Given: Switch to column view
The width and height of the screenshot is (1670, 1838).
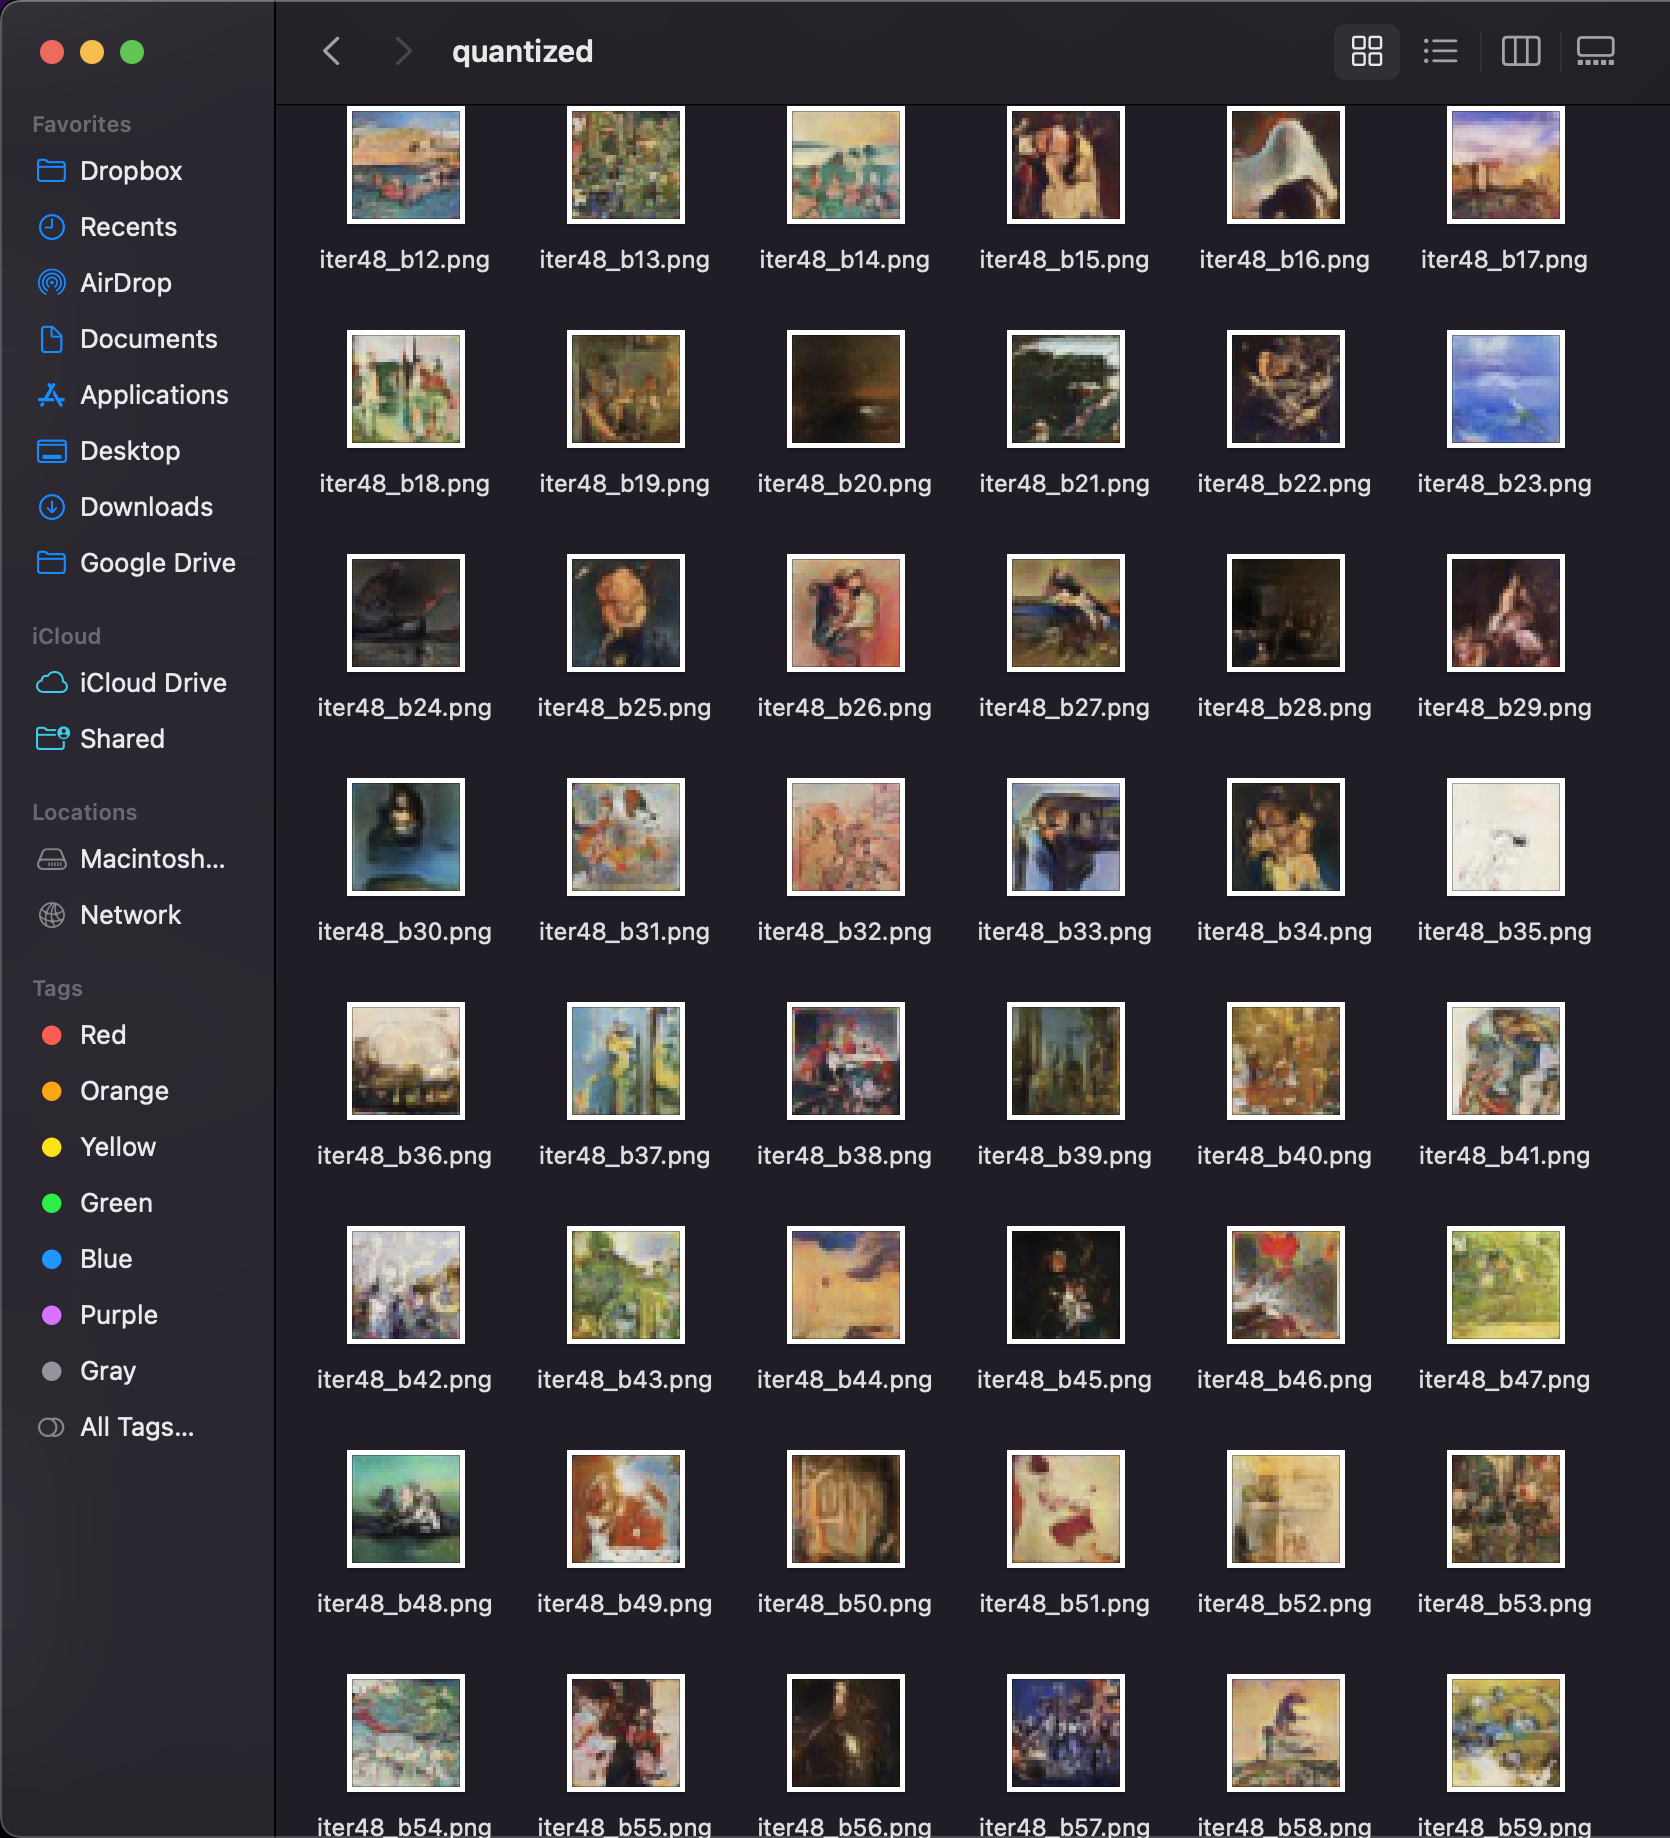Looking at the screenshot, I should pyautogui.click(x=1521, y=51).
